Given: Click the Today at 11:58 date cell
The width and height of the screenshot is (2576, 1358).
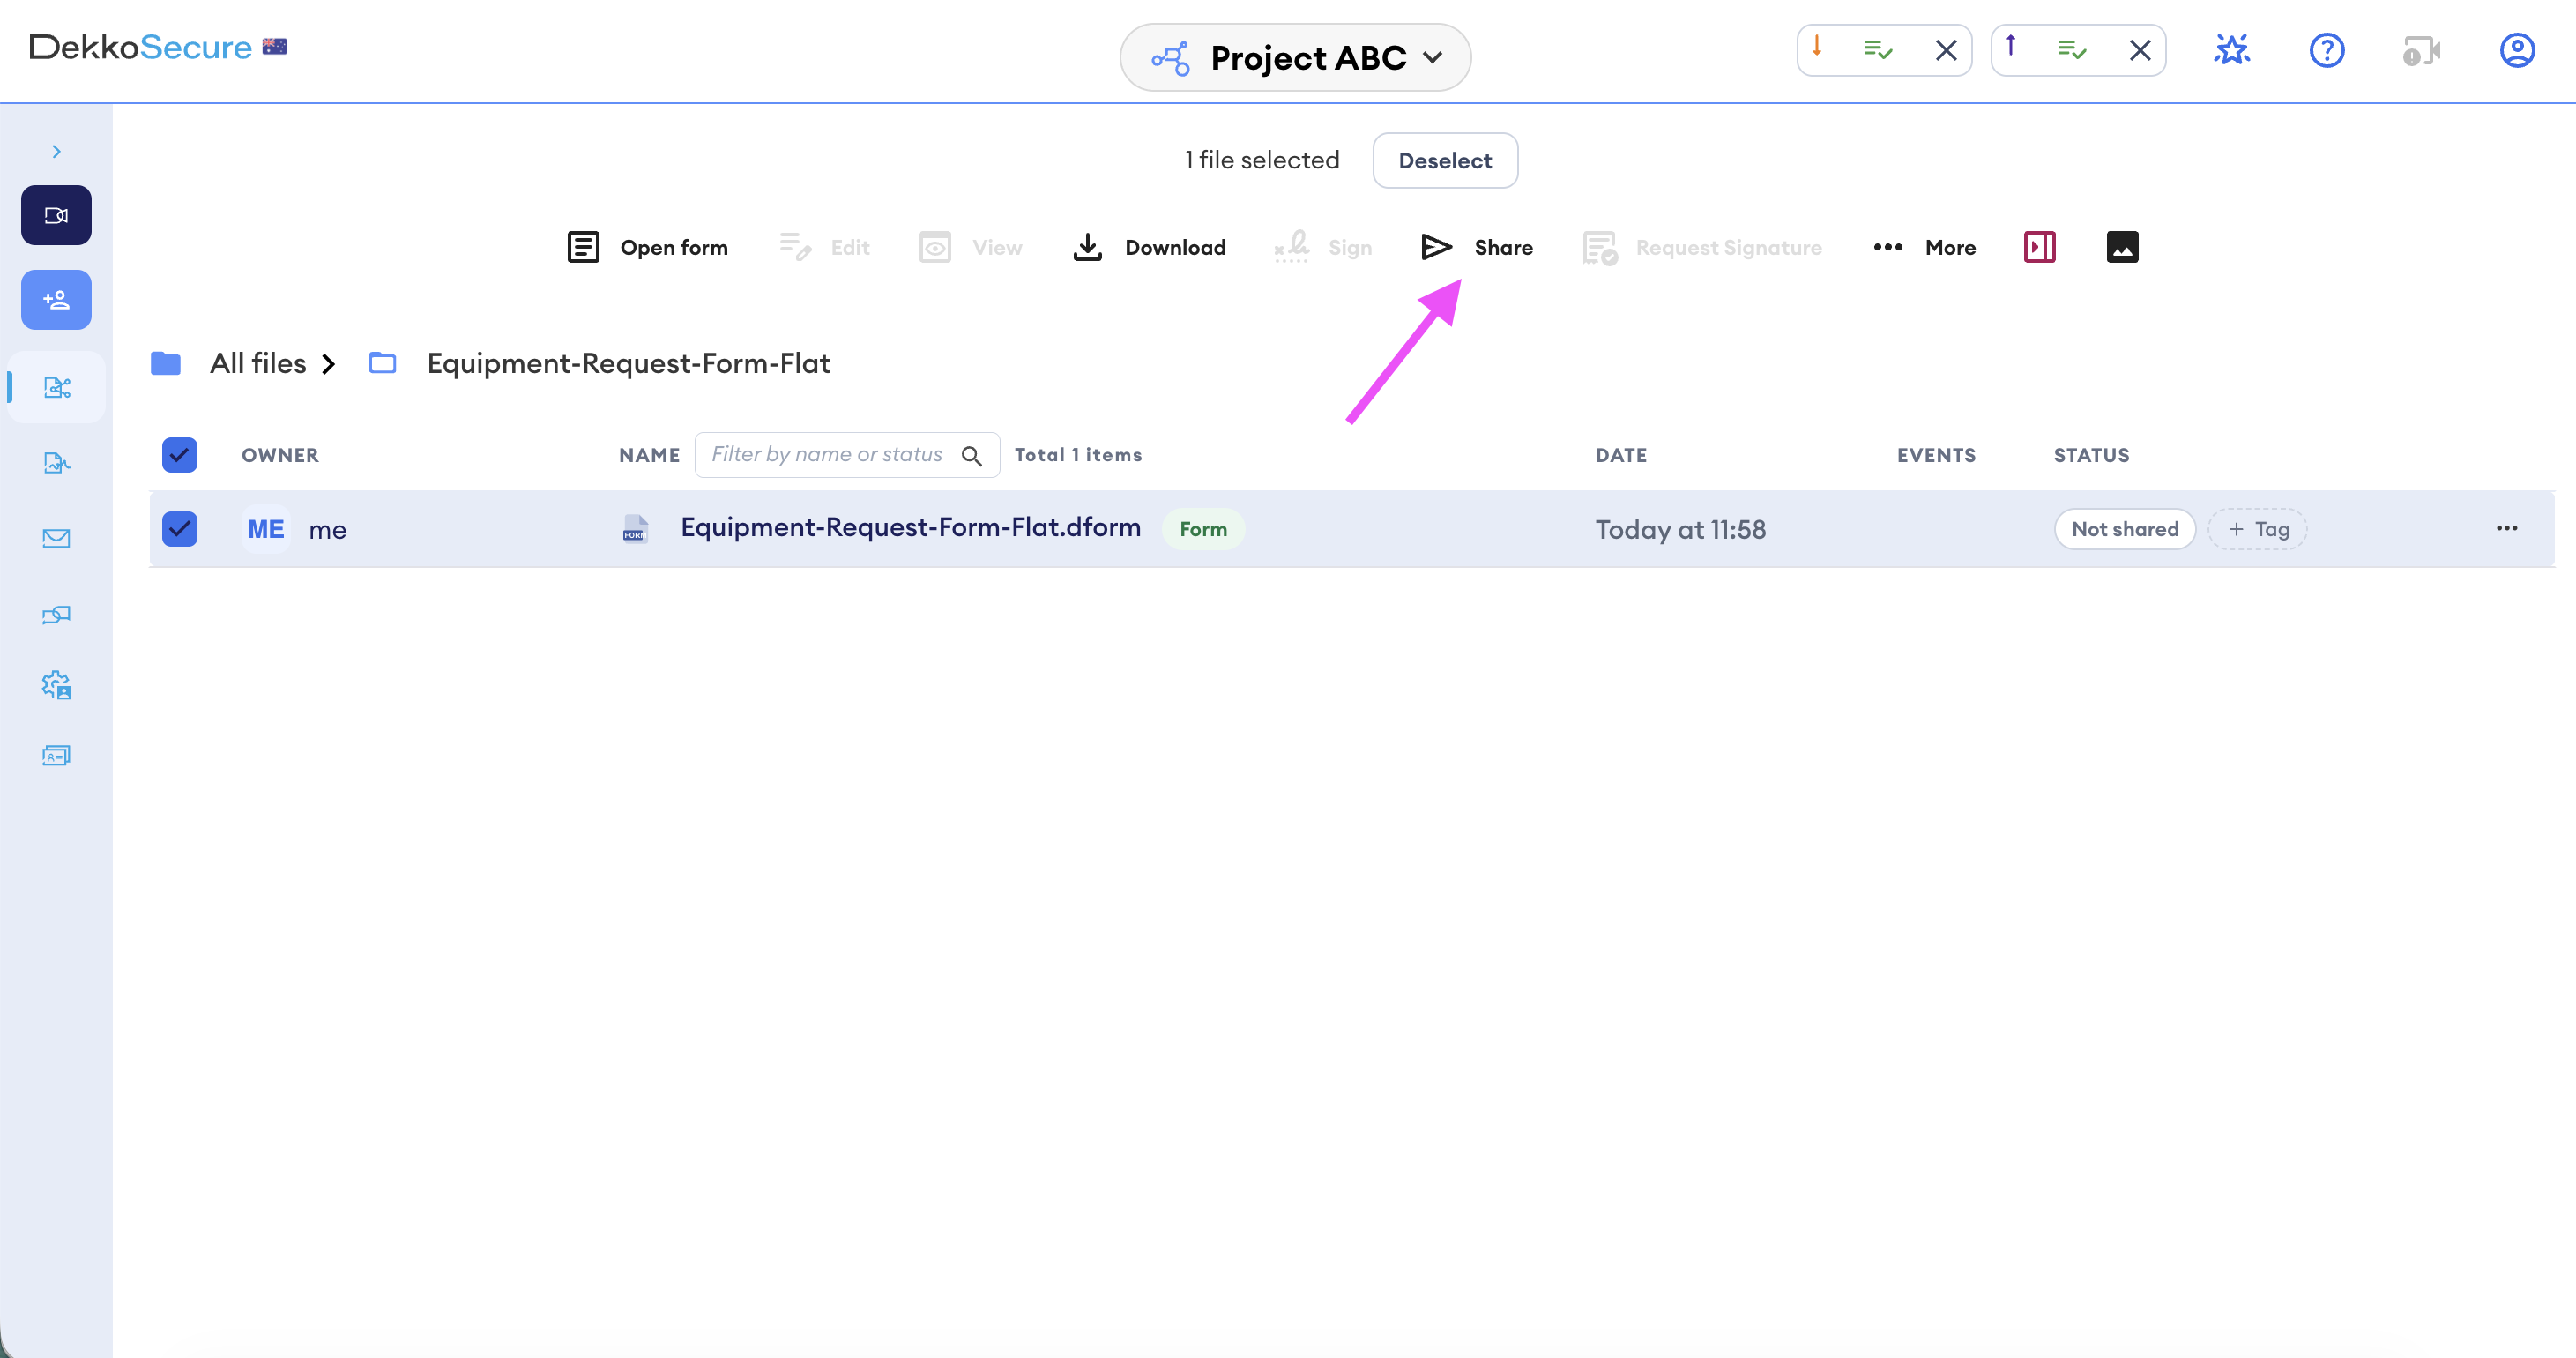Looking at the screenshot, I should click(x=1680, y=529).
